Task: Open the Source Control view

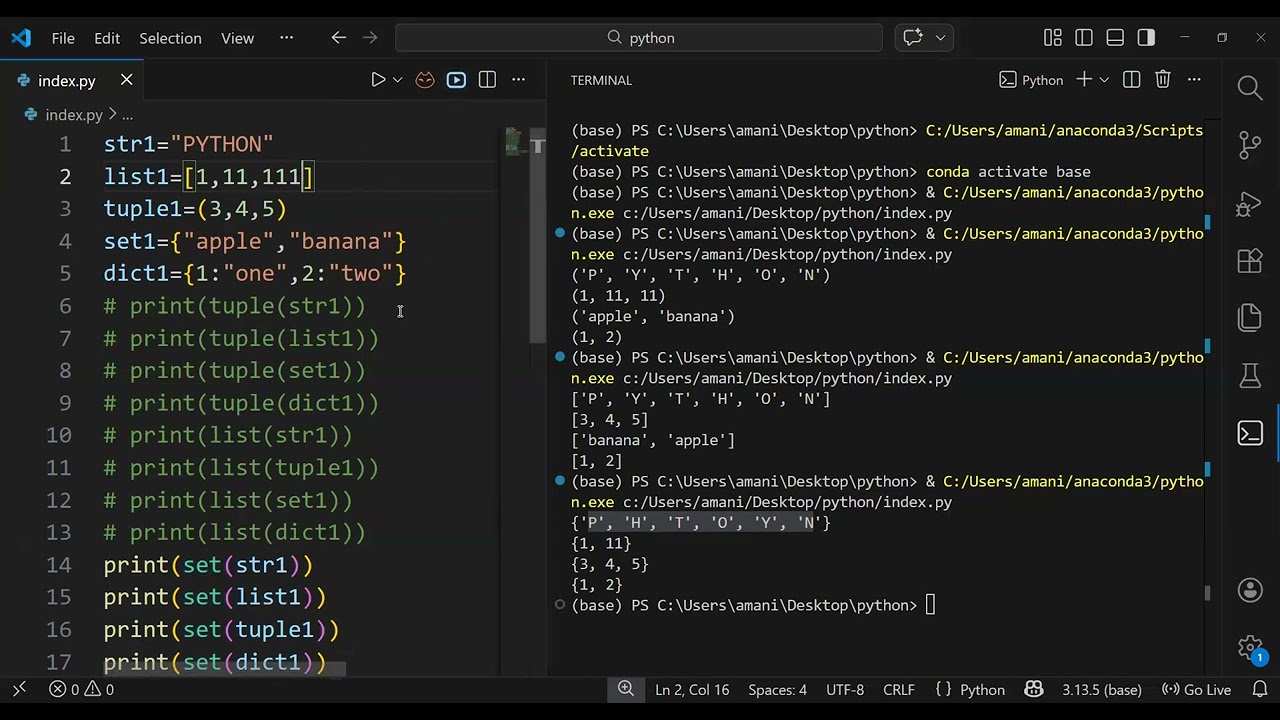Action: click(x=1250, y=145)
